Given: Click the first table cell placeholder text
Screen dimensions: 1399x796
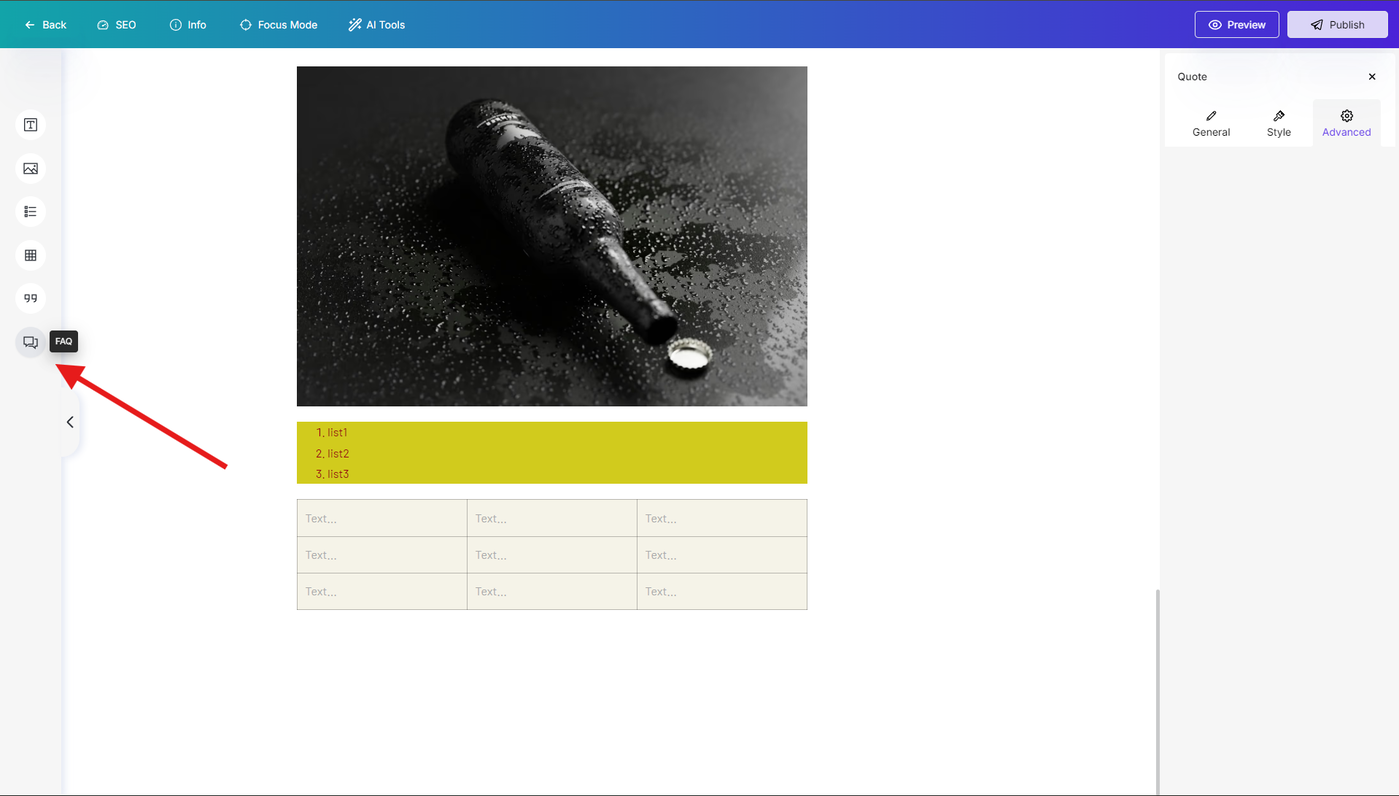Looking at the screenshot, I should pos(321,519).
